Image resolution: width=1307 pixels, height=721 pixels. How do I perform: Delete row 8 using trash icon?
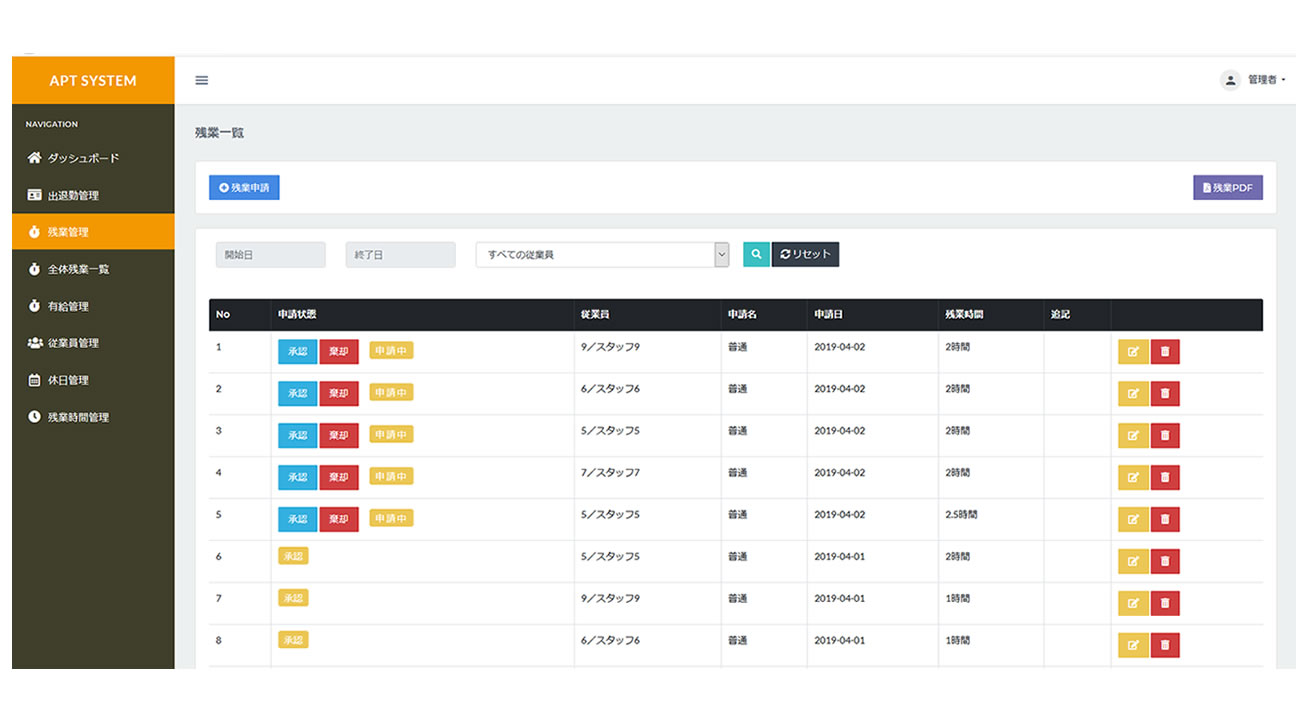point(1165,646)
